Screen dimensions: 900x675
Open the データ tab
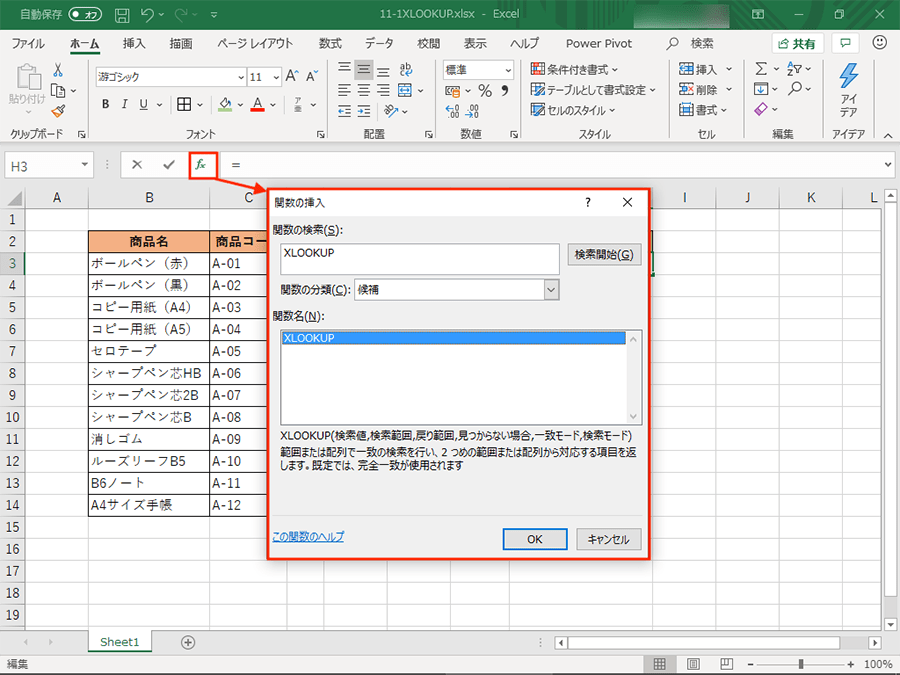coord(379,44)
